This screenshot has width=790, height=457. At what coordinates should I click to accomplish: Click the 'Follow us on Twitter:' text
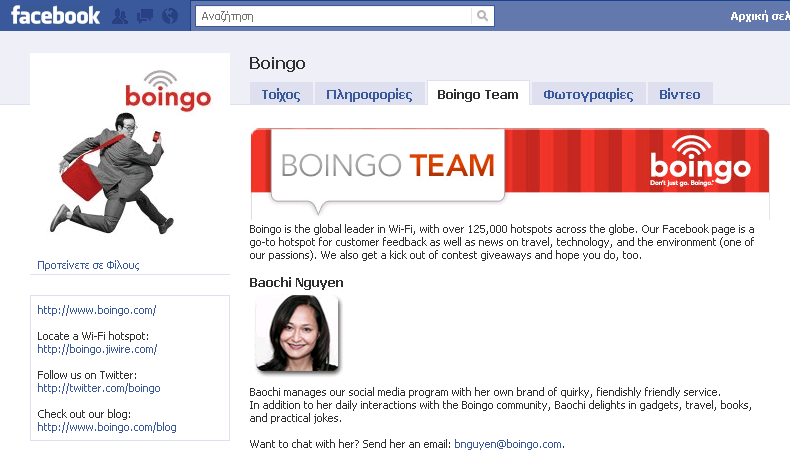coord(87,375)
